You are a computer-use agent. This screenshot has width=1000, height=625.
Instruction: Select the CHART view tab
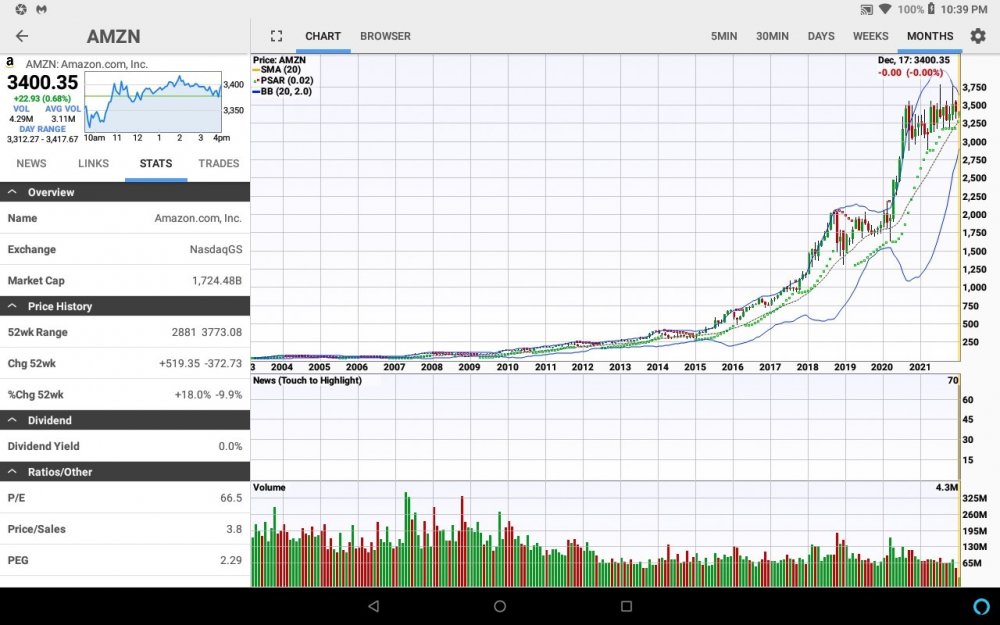(x=323, y=36)
